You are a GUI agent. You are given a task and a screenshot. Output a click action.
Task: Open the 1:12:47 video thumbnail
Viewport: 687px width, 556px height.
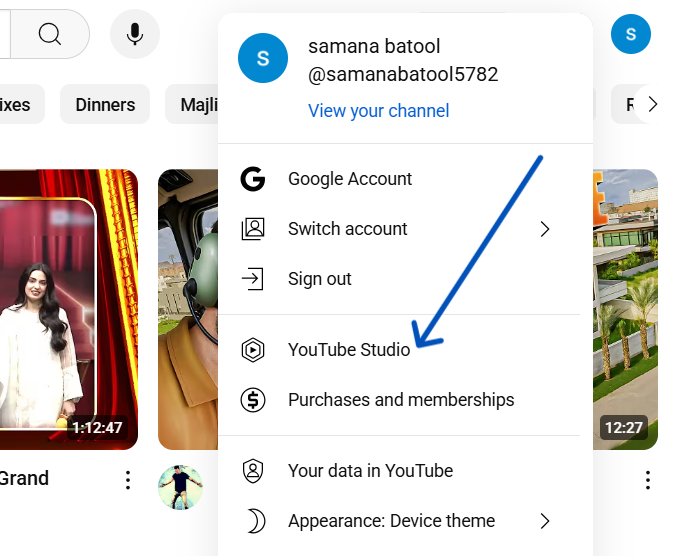click(x=69, y=309)
